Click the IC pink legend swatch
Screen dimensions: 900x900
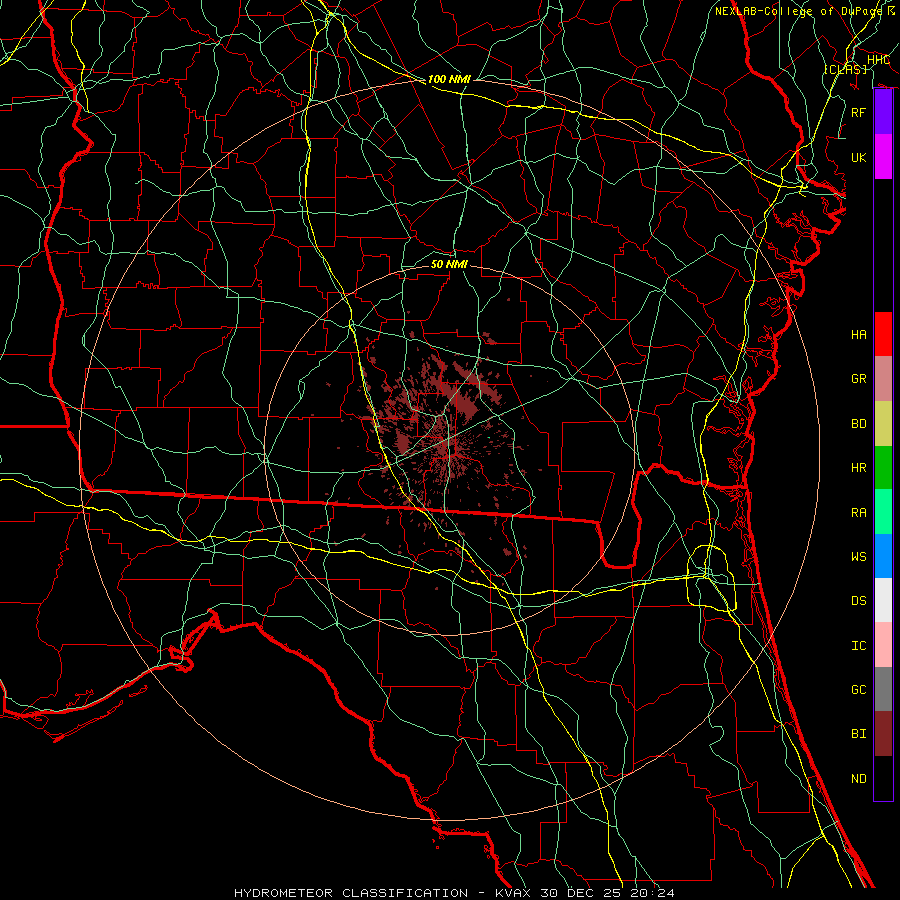coord(883,645)
